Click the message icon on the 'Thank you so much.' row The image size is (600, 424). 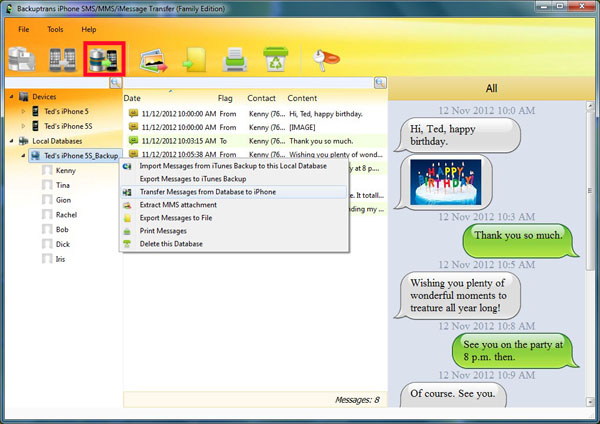pos(133,140)
